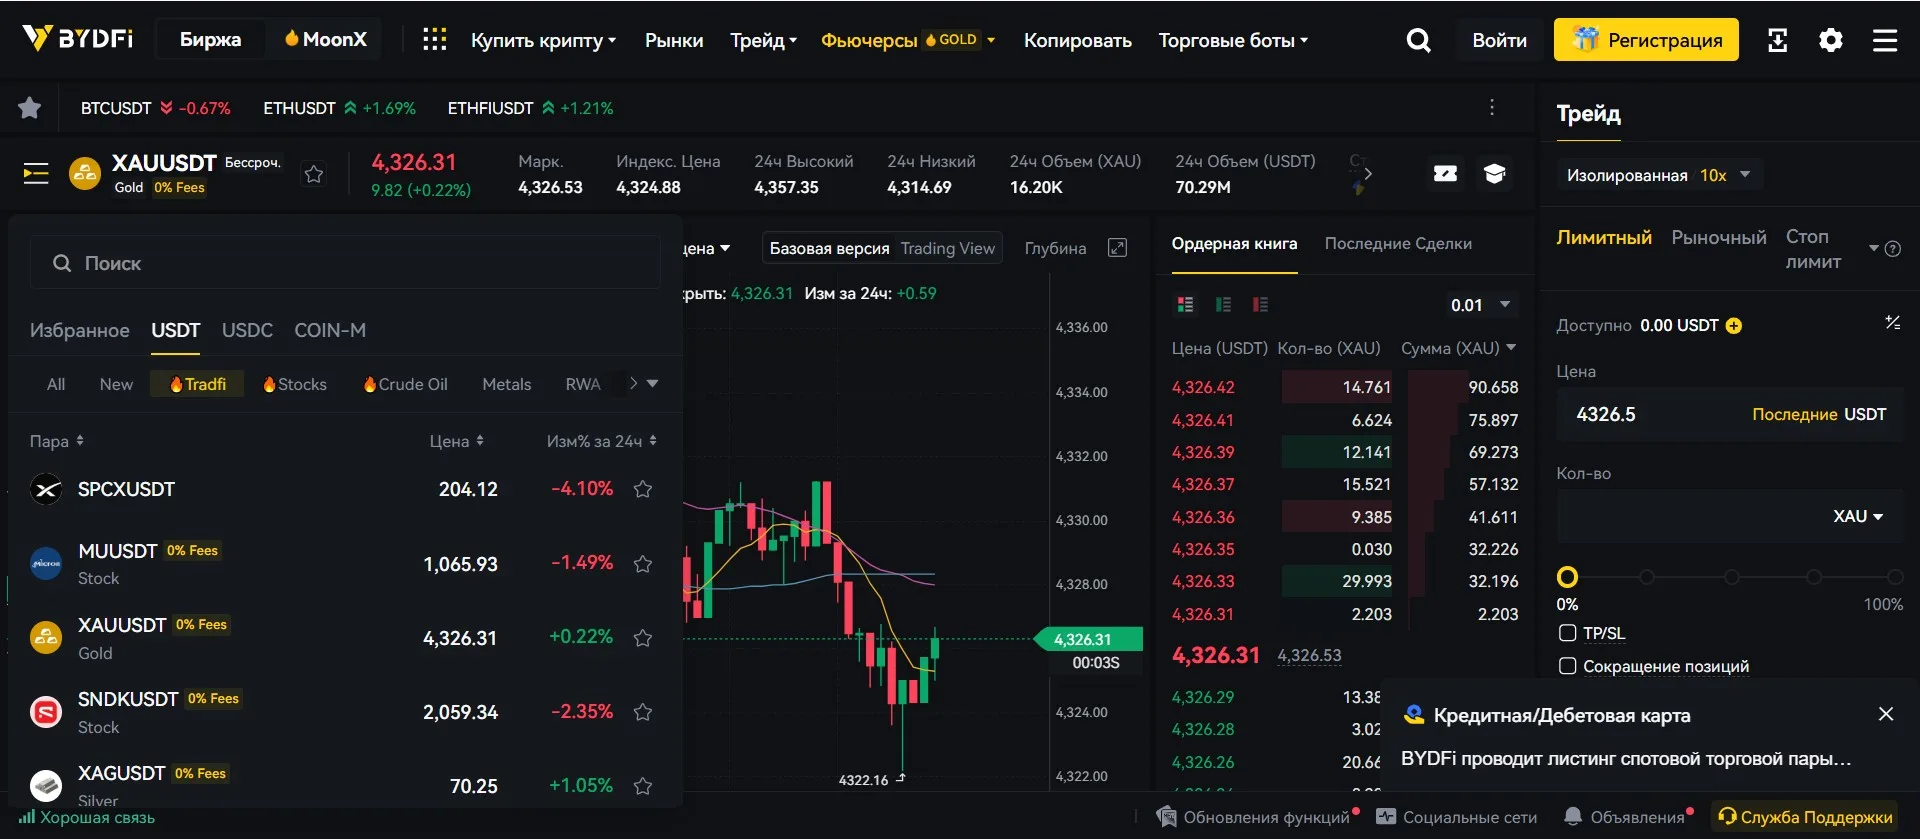This screenshot has height=839, width=1920.
Task: Expand more order types arrow
Action: pyautogui.click(x=1873, y=248)
